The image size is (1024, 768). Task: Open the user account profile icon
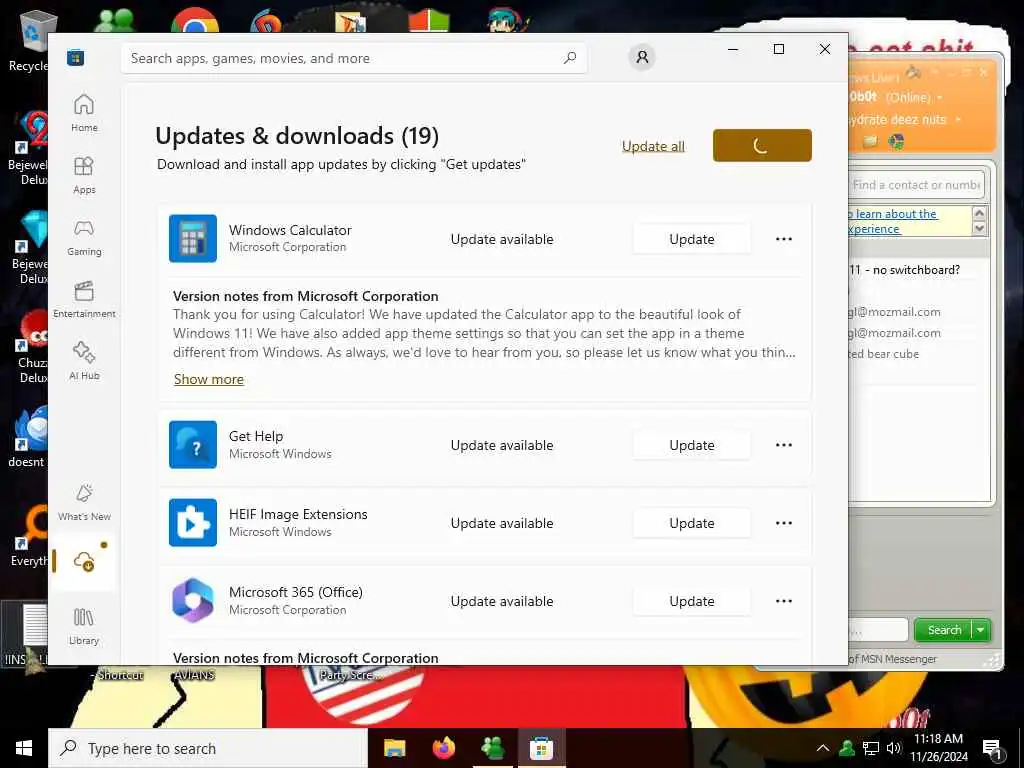(642, 57)
